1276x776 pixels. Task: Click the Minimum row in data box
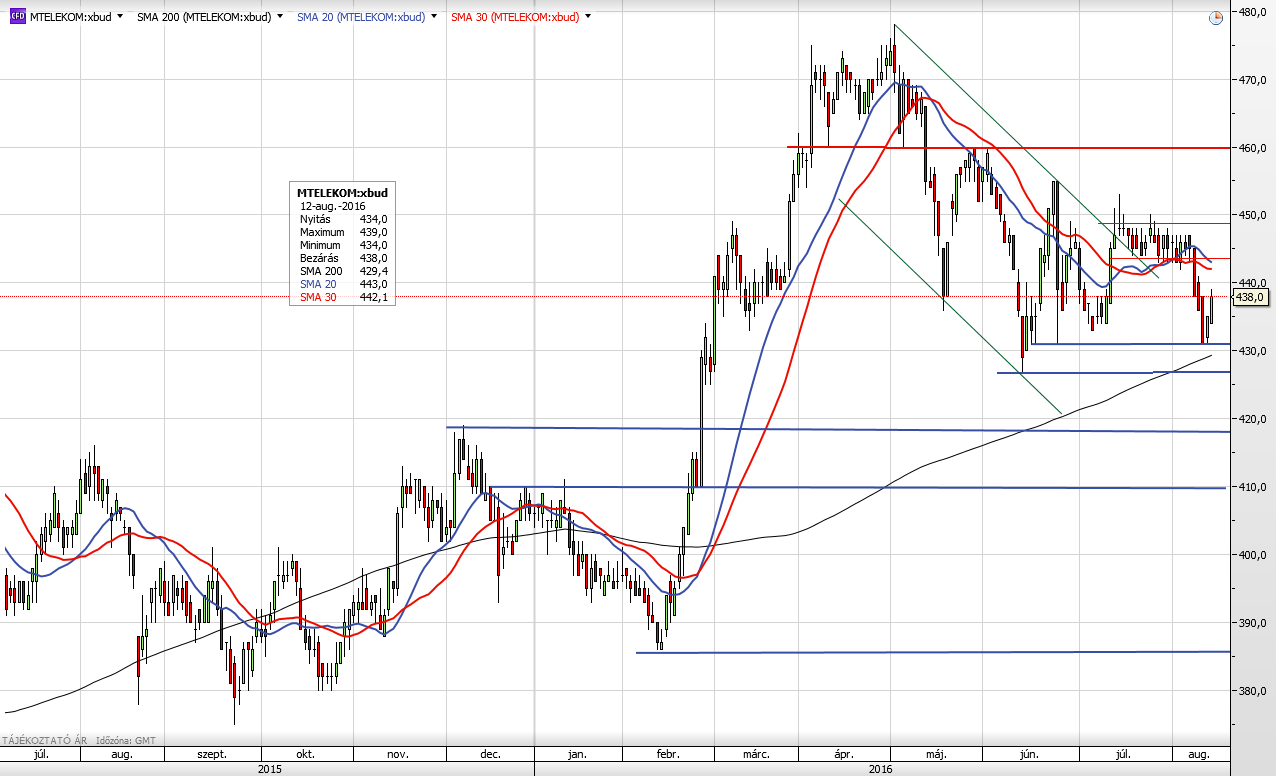tap(342, 245)
